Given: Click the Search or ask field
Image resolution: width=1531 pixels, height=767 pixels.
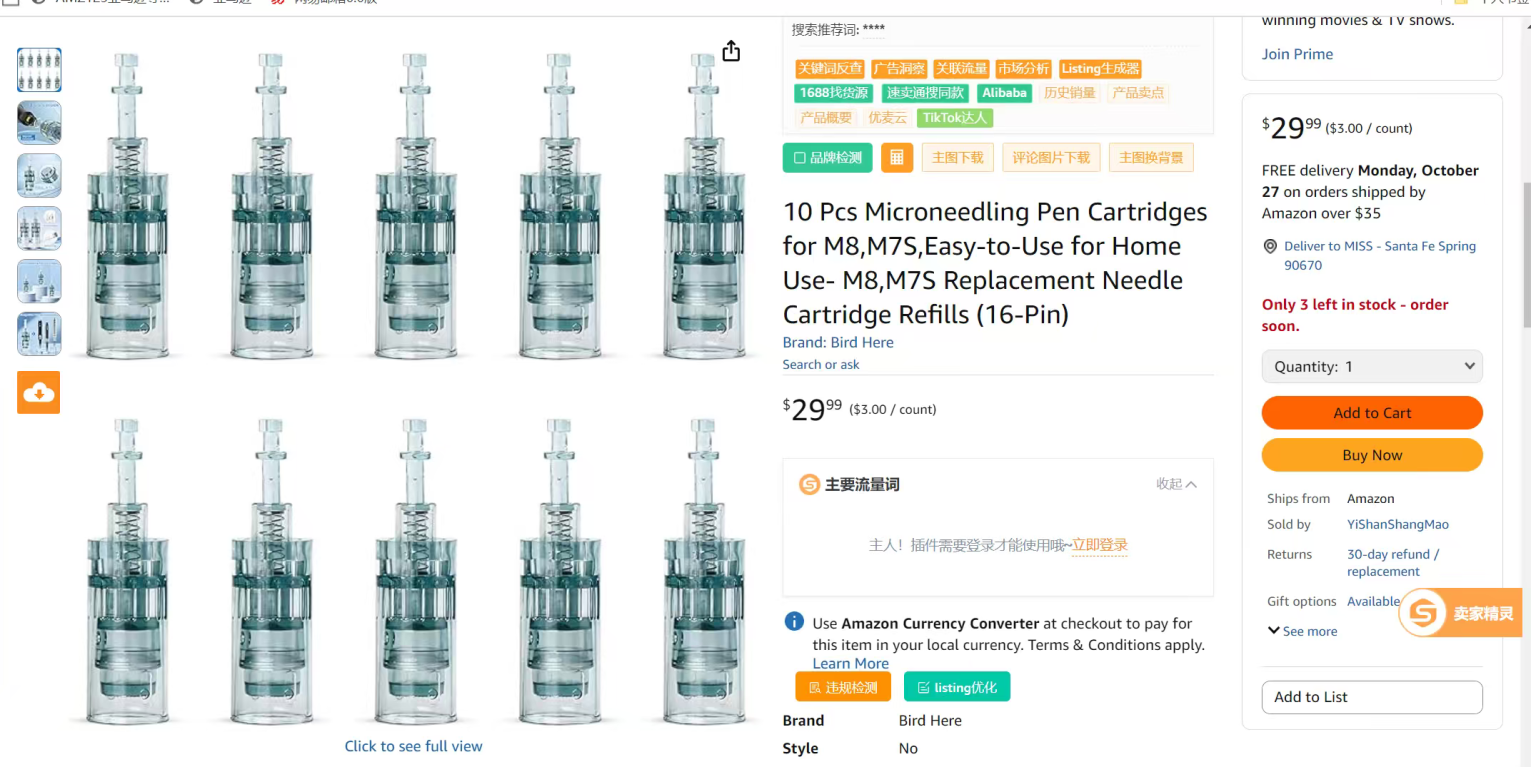Looking at the screenshot, I should 821,365.
